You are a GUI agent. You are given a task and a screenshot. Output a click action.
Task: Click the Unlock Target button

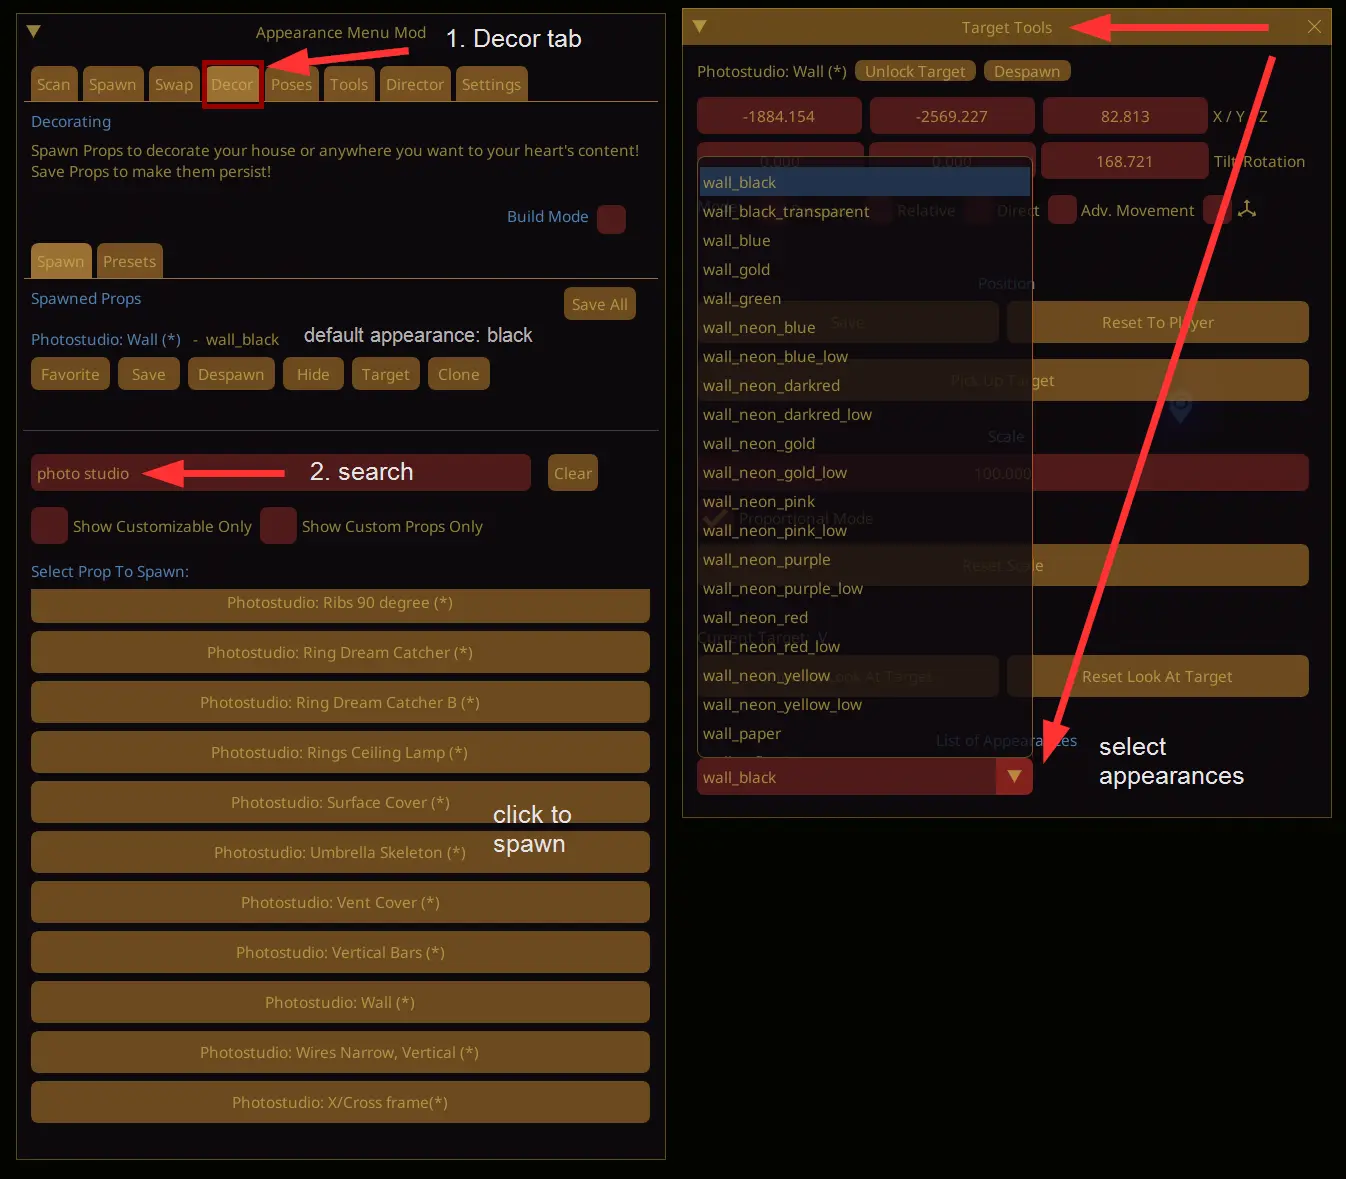[915, 71]
